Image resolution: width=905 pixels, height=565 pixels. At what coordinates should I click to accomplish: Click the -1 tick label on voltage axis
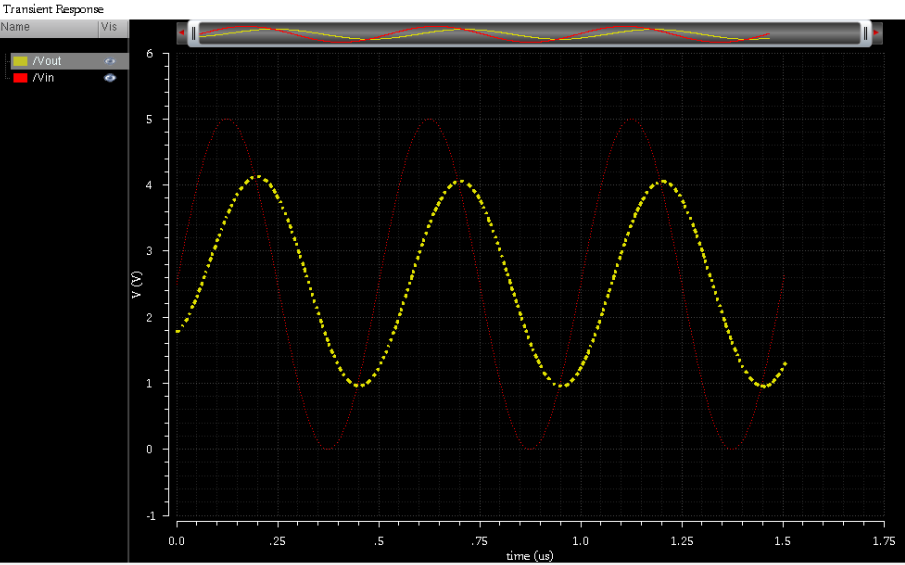[148, 515]
